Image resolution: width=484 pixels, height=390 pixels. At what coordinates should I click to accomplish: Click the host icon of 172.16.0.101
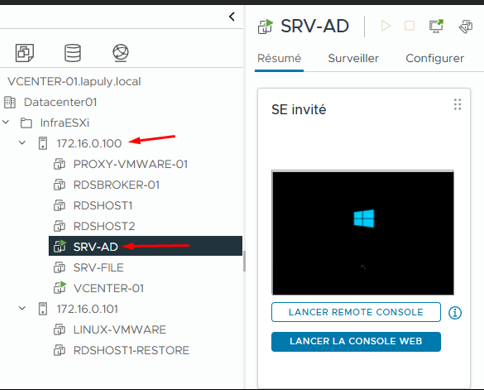[x=43, y=309]
